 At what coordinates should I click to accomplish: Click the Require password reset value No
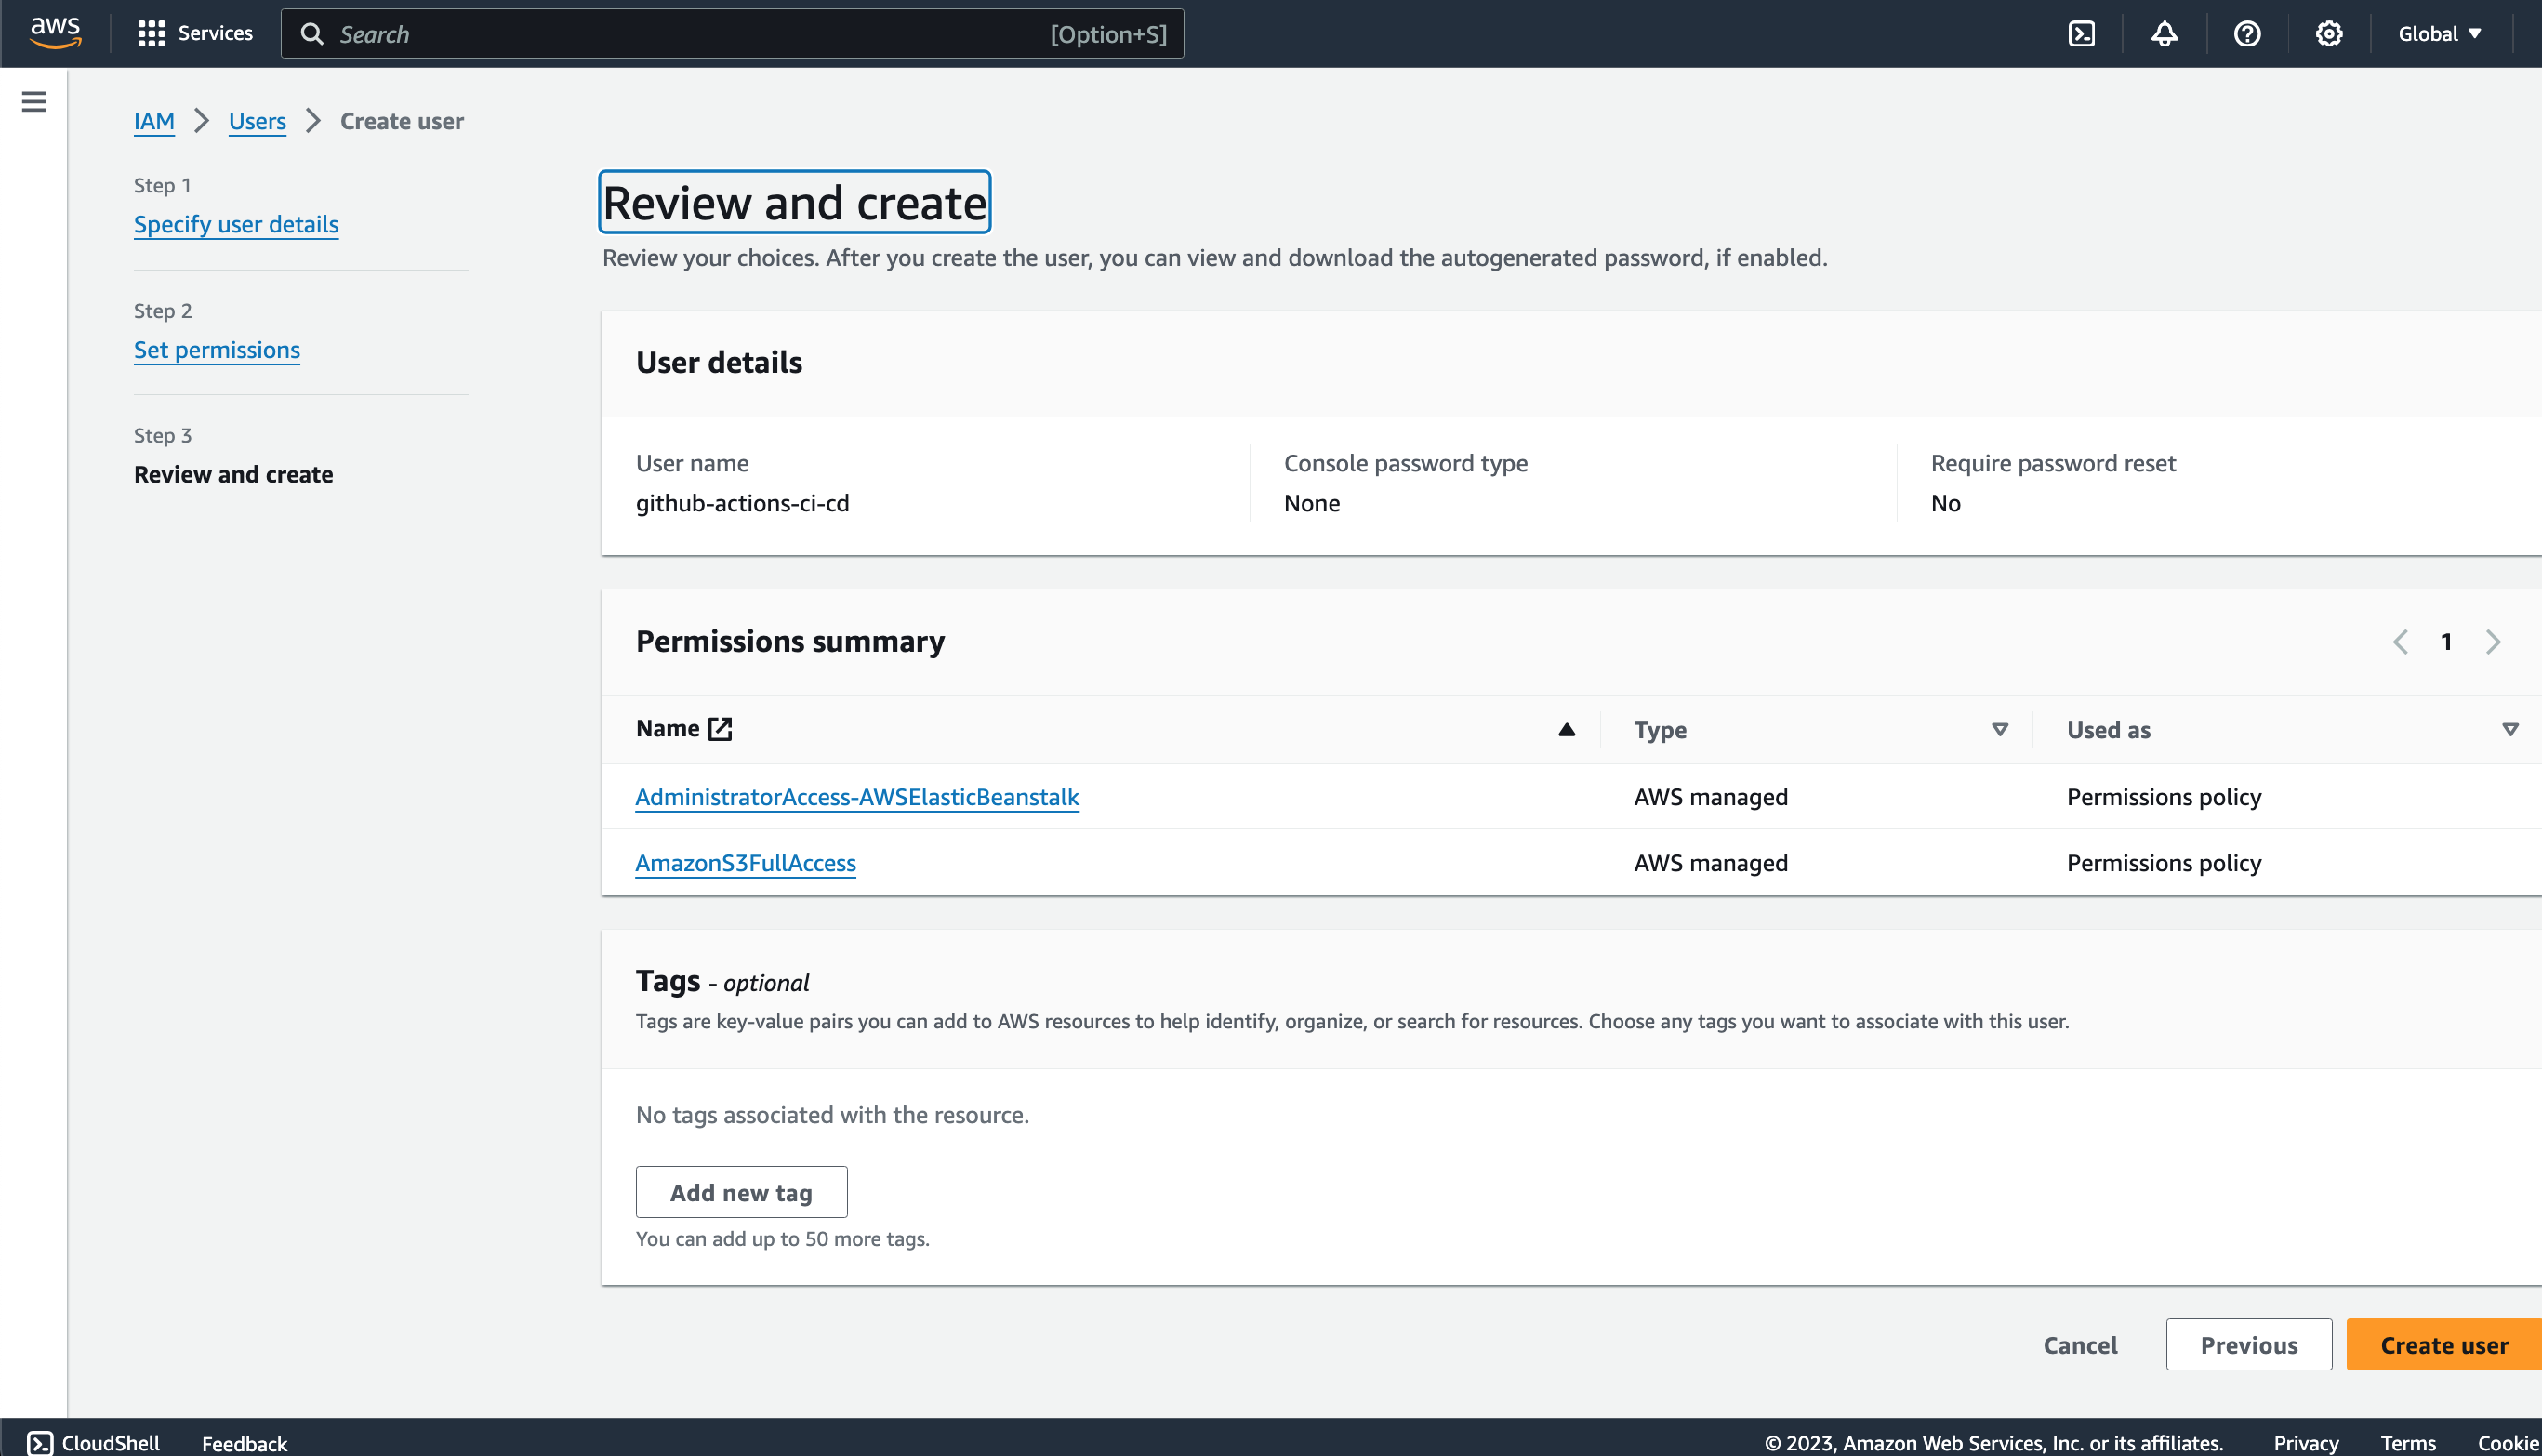click(x=1945, y=503)
